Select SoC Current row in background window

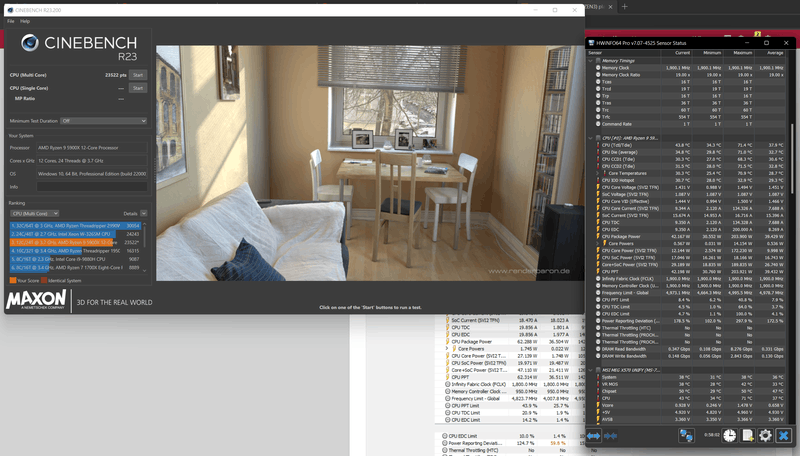pos(509,320)
